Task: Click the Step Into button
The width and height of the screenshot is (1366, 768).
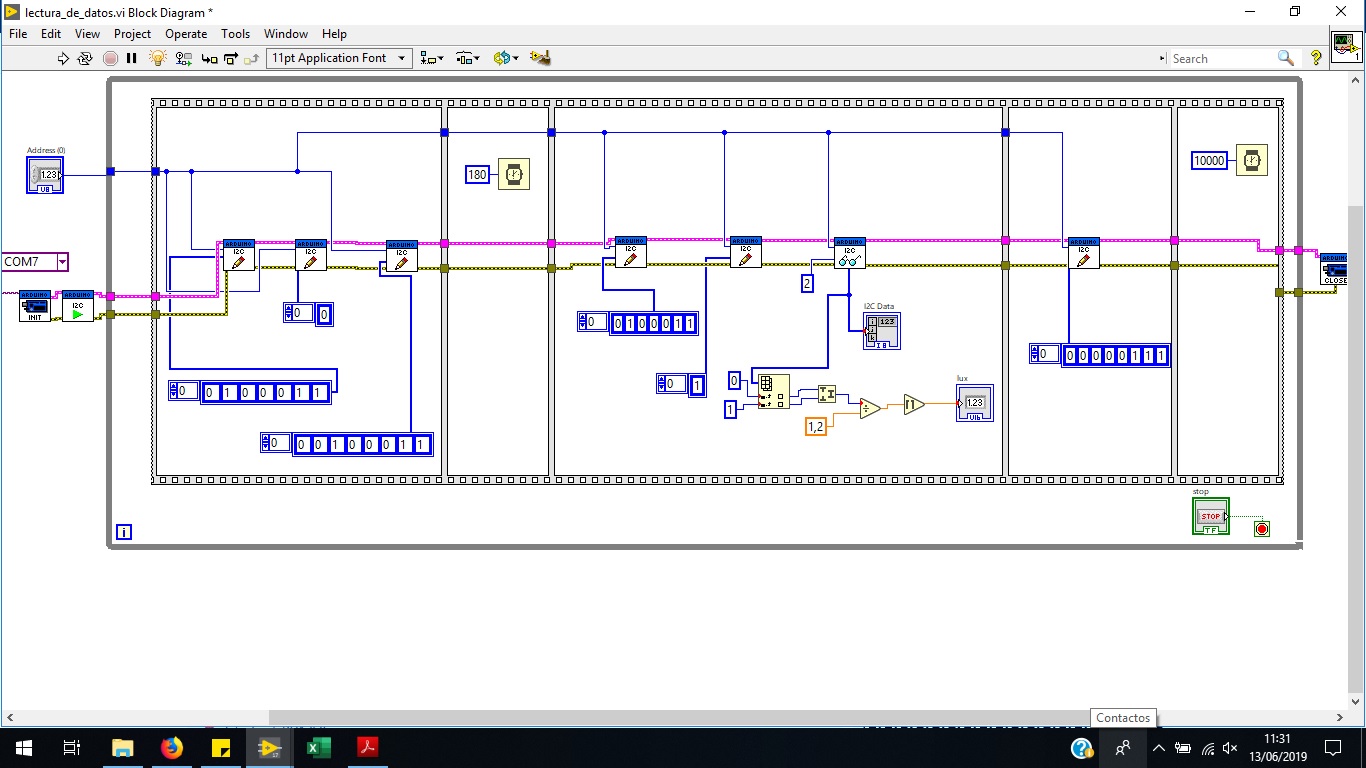Action: 209,58
